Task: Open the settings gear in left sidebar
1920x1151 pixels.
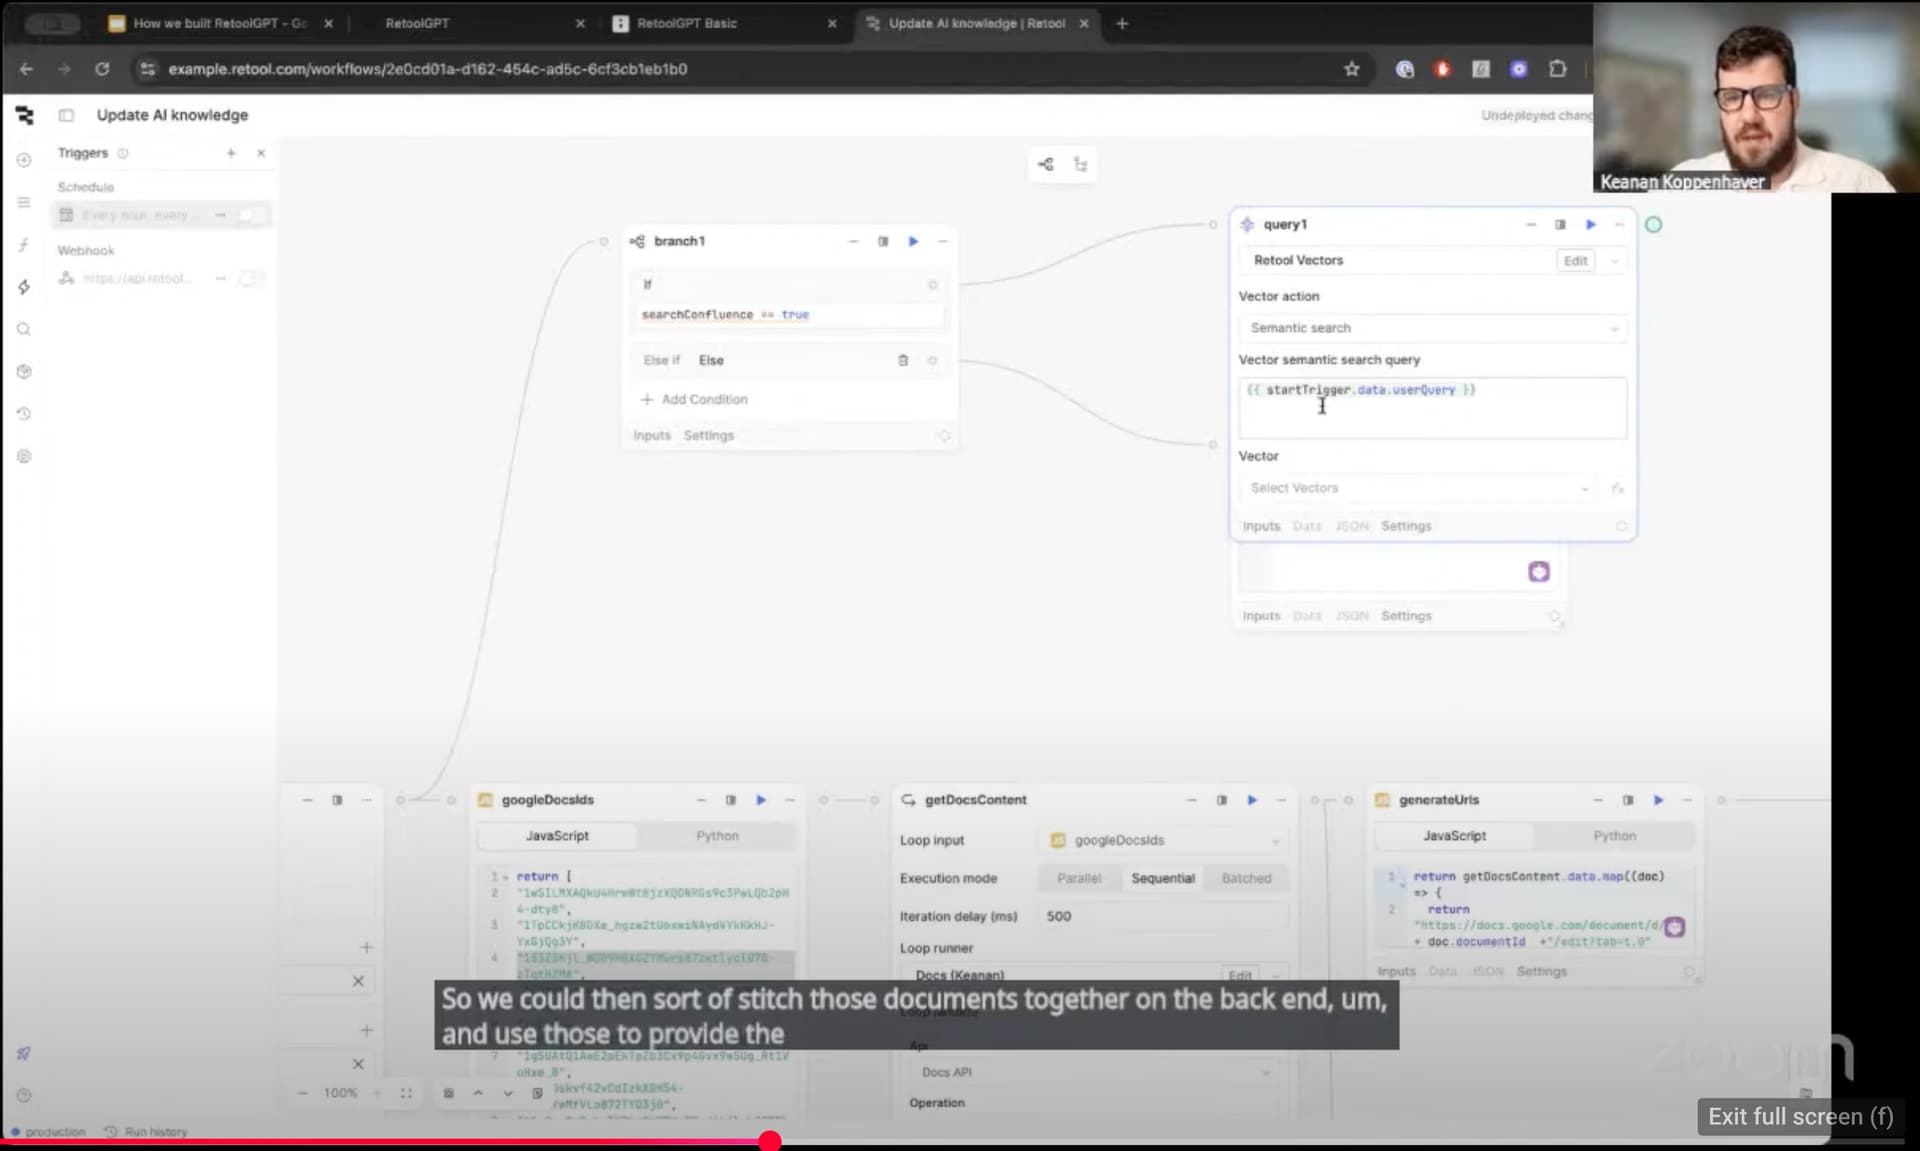Action: pyautogui.click(x=24, y=456)
